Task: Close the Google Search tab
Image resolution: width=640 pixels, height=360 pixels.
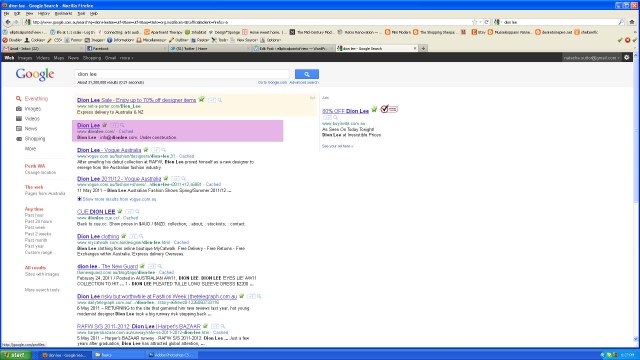Action: [415, 48]
